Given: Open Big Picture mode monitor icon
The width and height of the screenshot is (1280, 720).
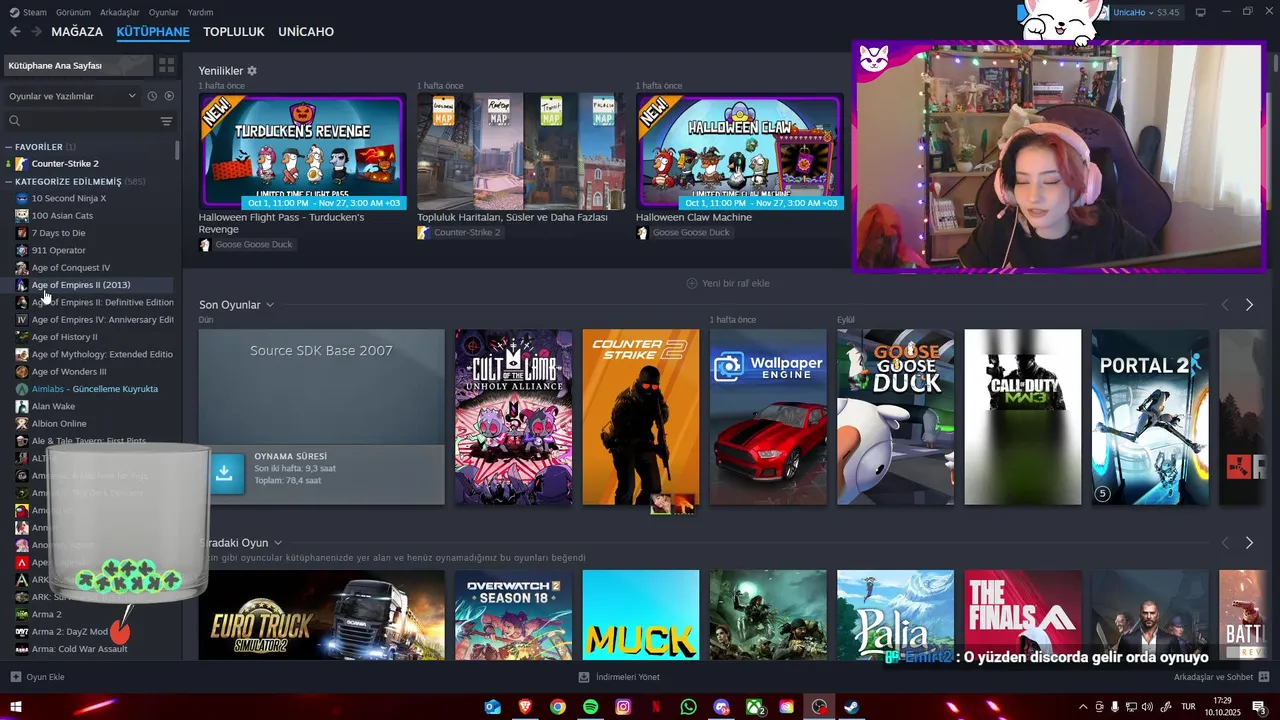Looking at the screenshot, I should coord(1200,12).
